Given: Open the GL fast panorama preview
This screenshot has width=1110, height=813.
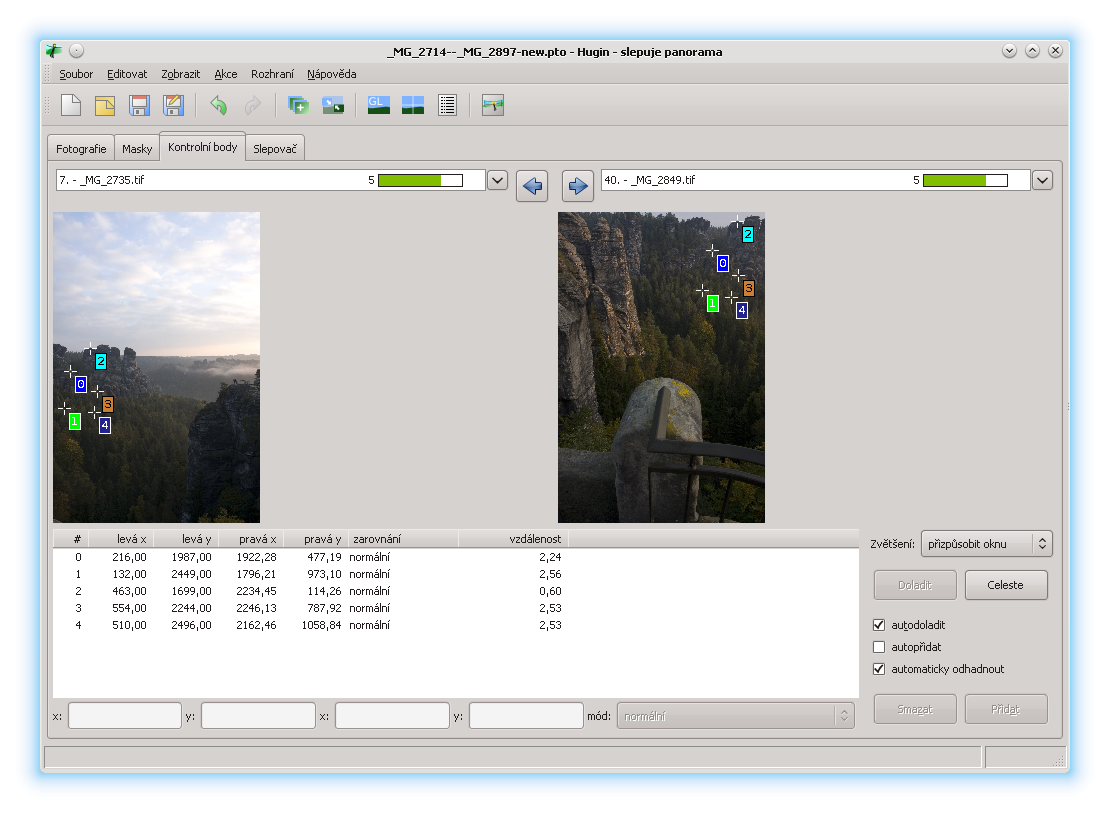Looking at the screenshot, I should [379, 105].
